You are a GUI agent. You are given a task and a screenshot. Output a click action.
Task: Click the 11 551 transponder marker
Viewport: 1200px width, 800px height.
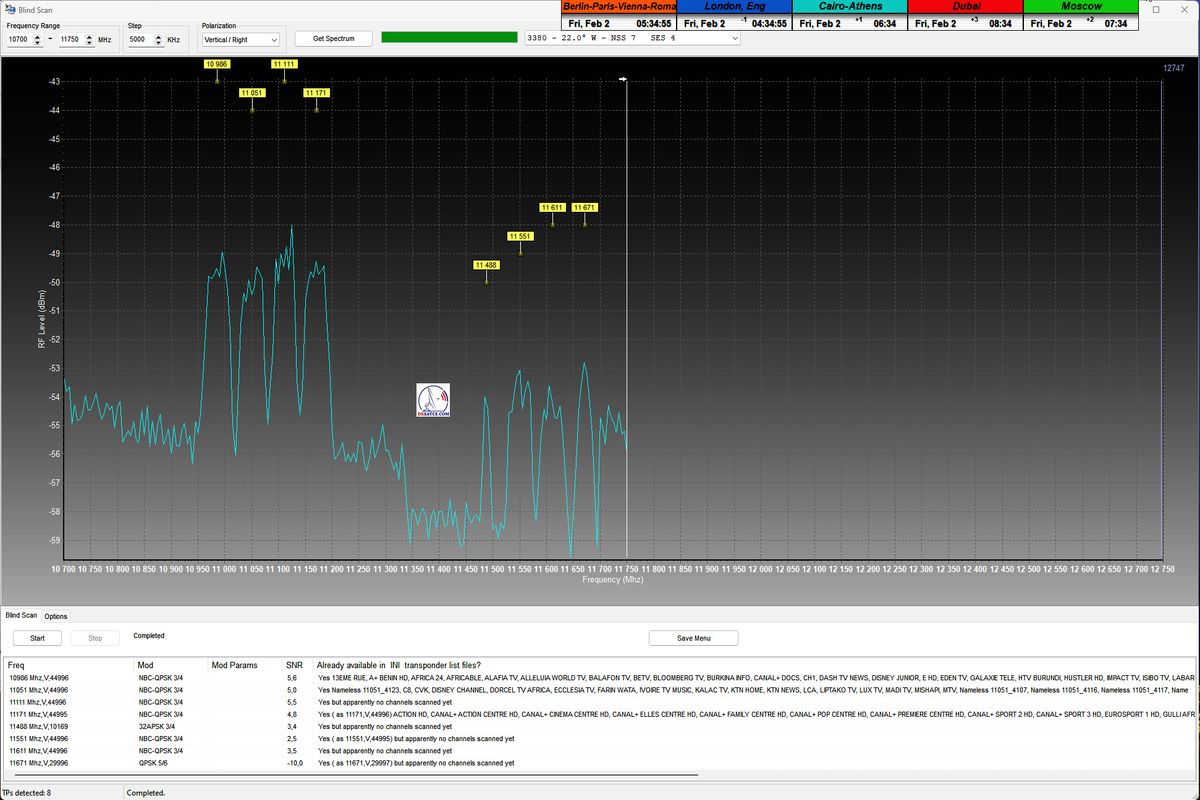click(x=520, y=237)
